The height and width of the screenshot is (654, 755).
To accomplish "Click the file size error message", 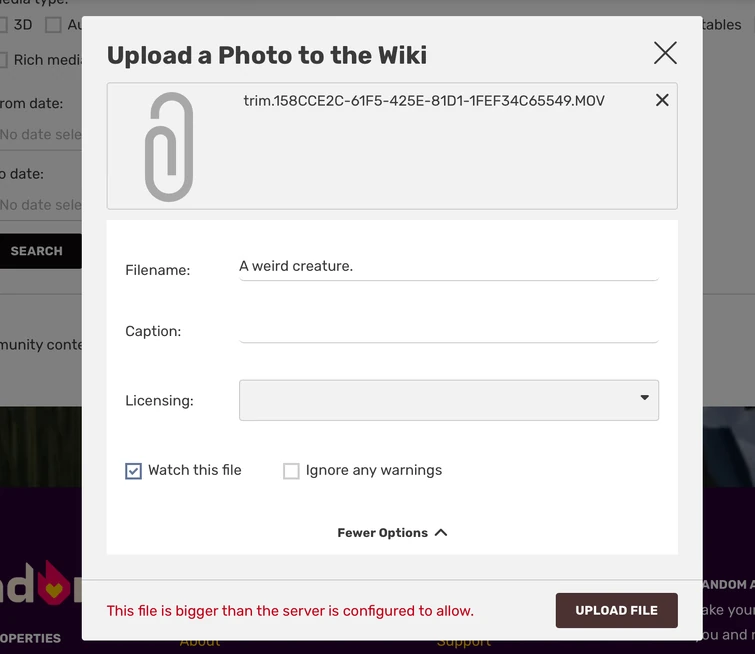I will click(x=290, y=611).
